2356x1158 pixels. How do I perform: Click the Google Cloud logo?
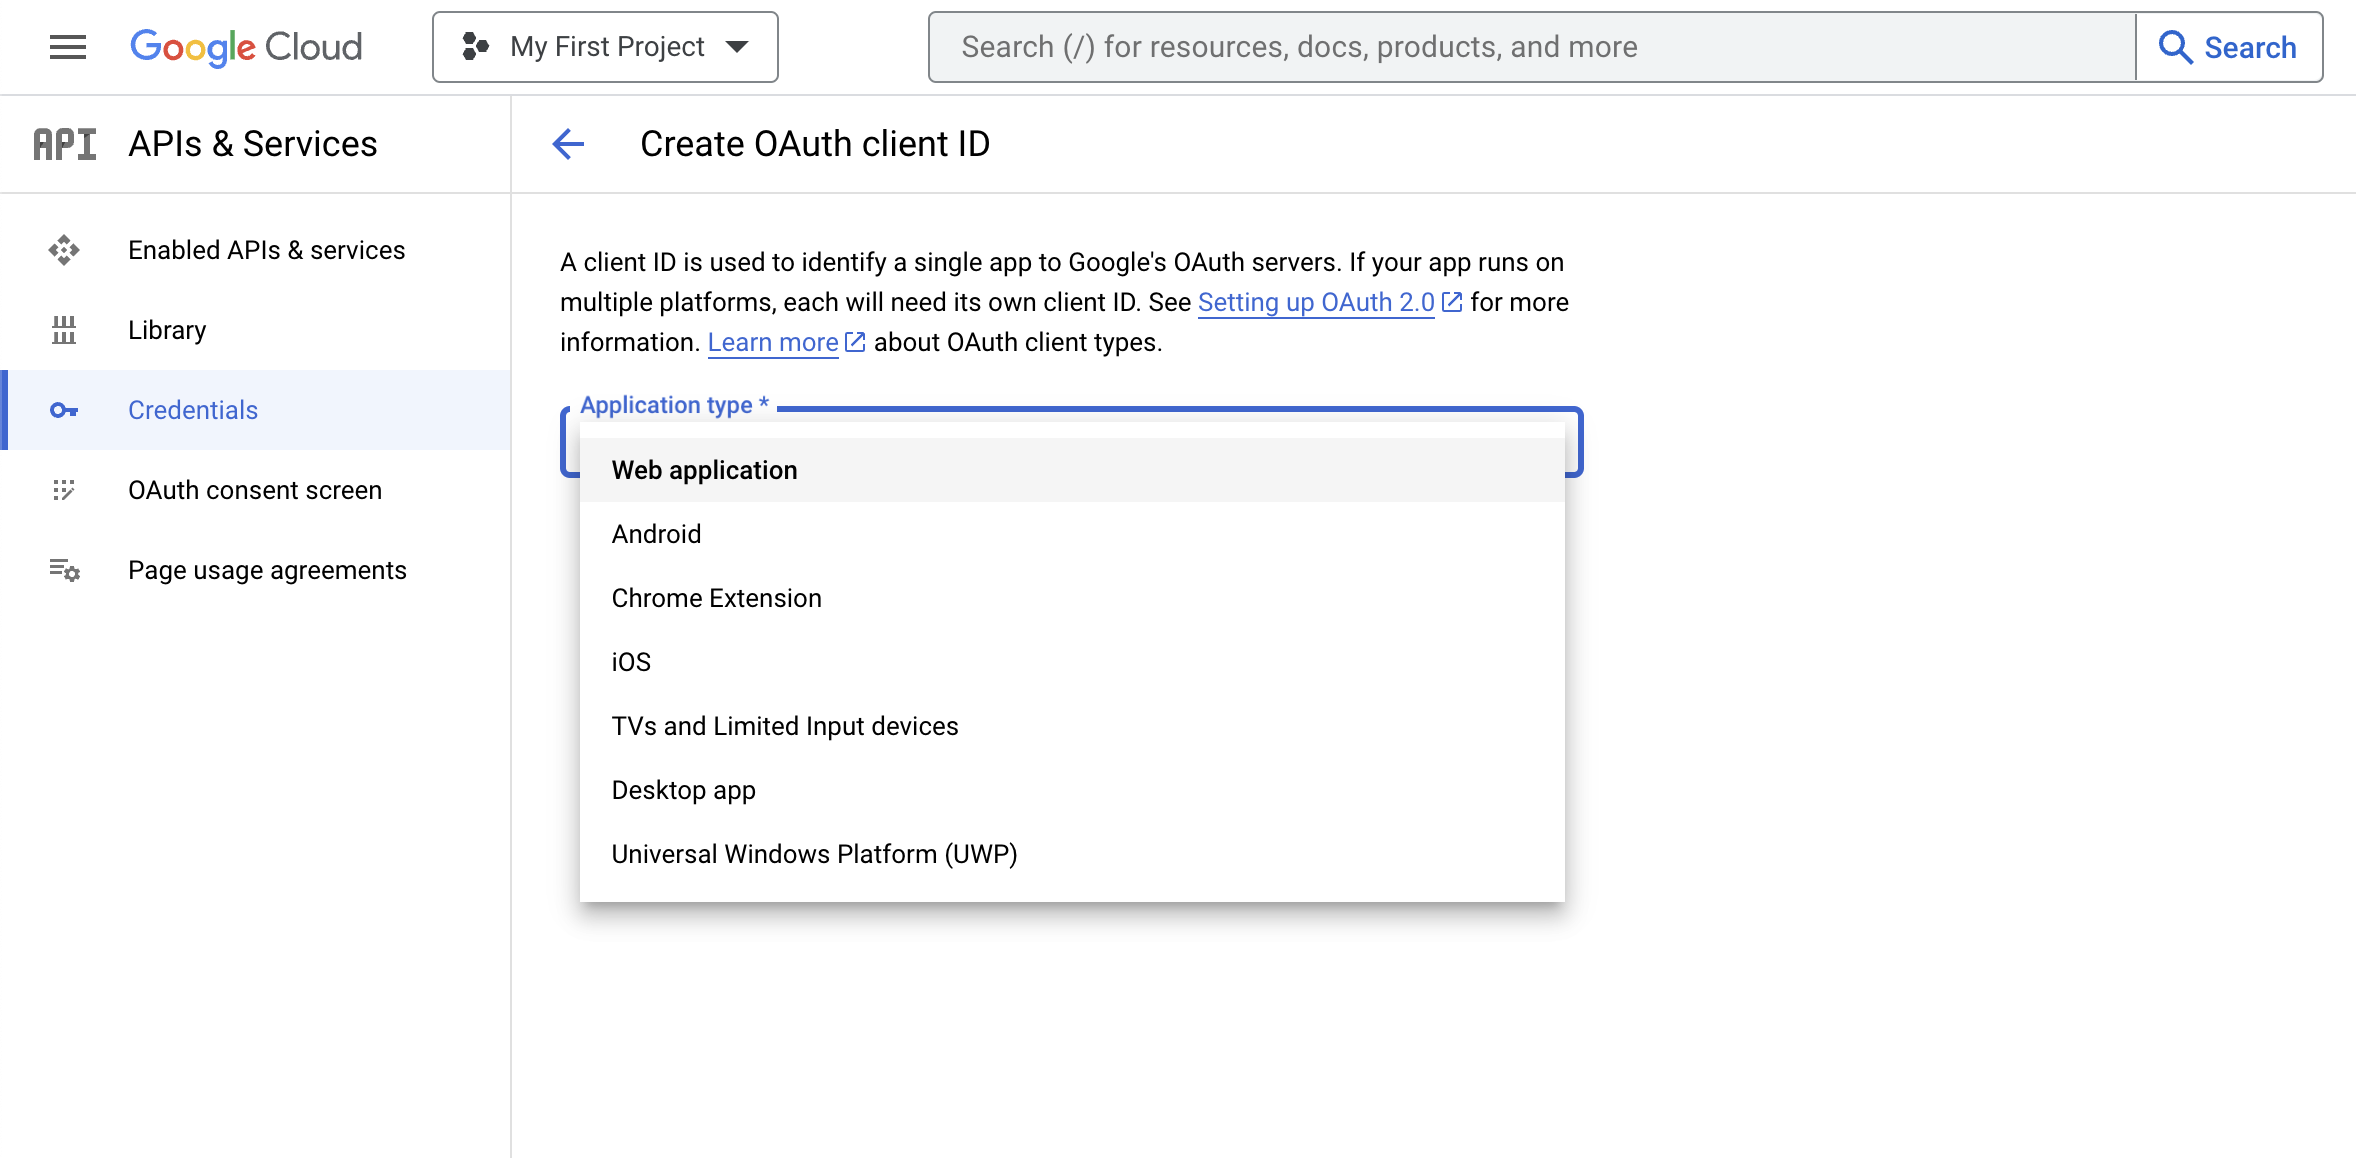tap(246, 46)
